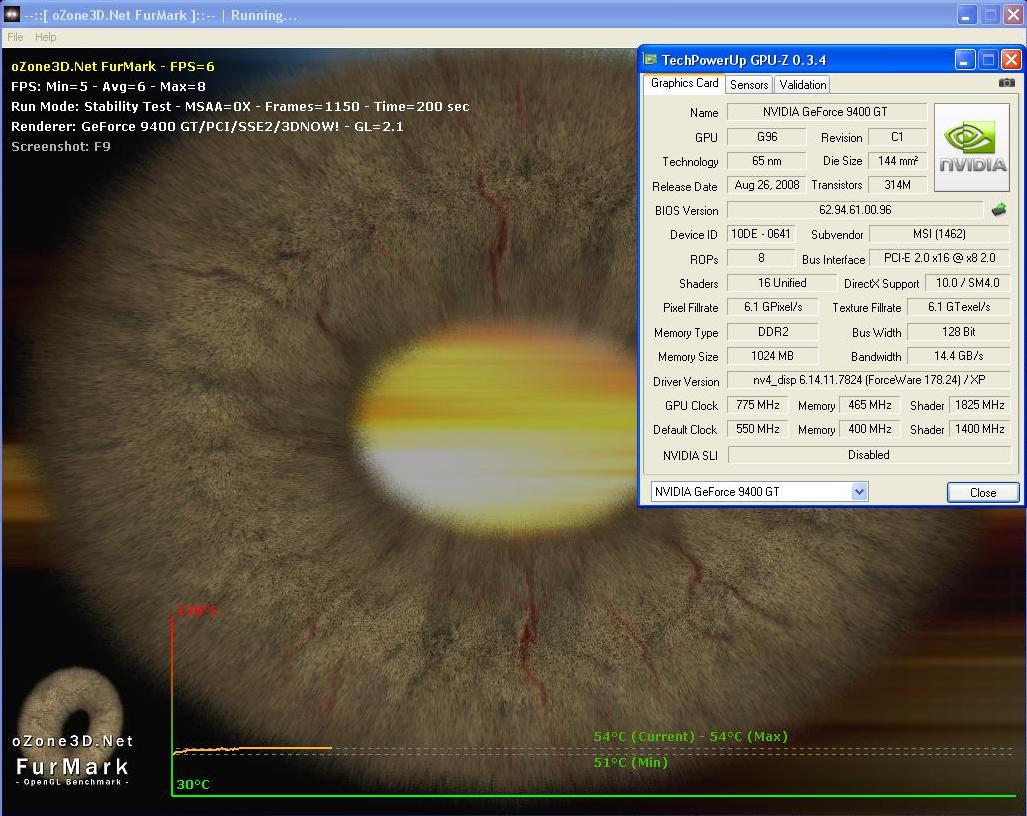Click the Shaders value 16 Unified
This screenshot has width=1027, height=816.
781,283
